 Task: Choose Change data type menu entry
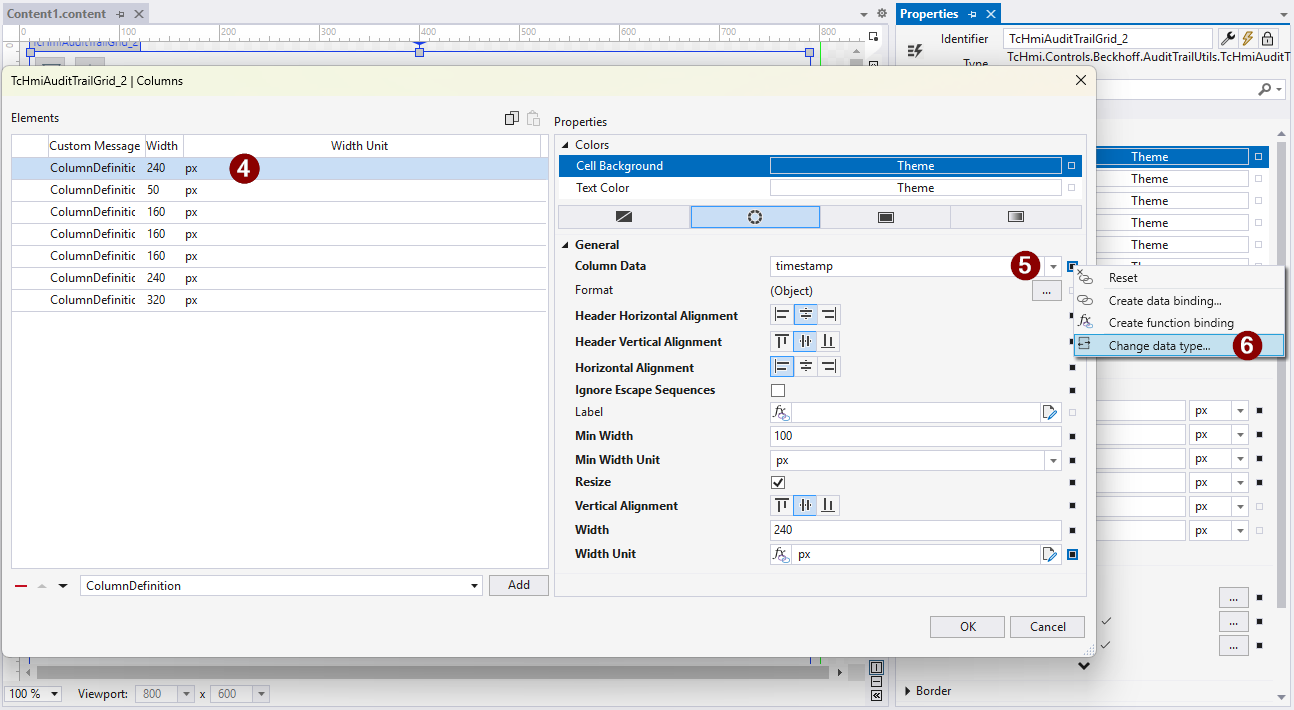(1159, 346)
